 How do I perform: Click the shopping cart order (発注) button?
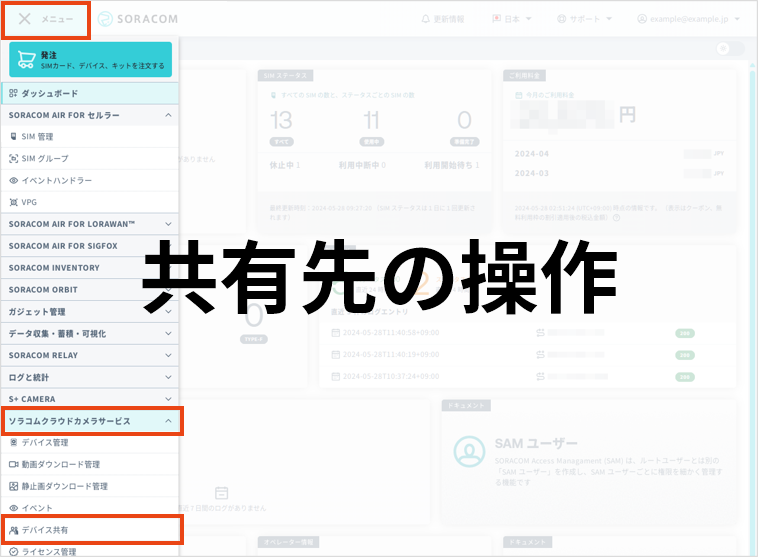click(91, 60)
